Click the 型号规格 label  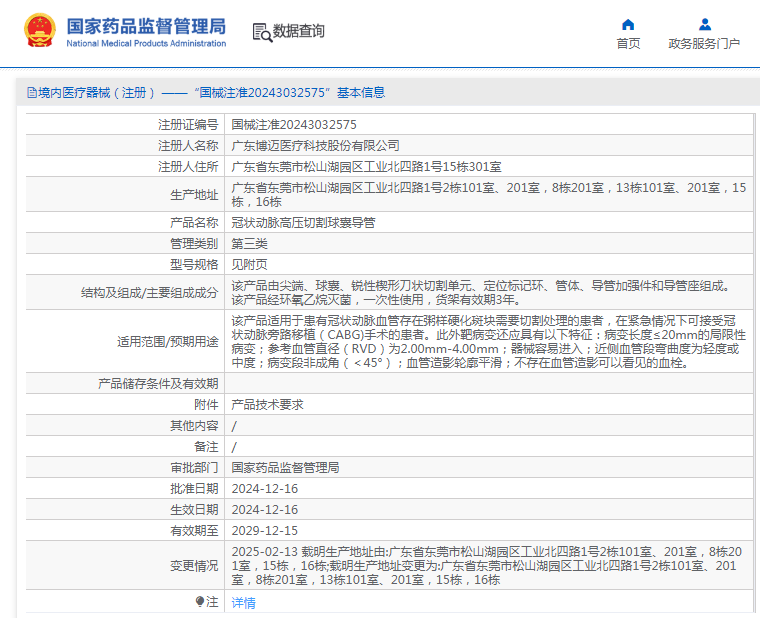click(194, 265)
